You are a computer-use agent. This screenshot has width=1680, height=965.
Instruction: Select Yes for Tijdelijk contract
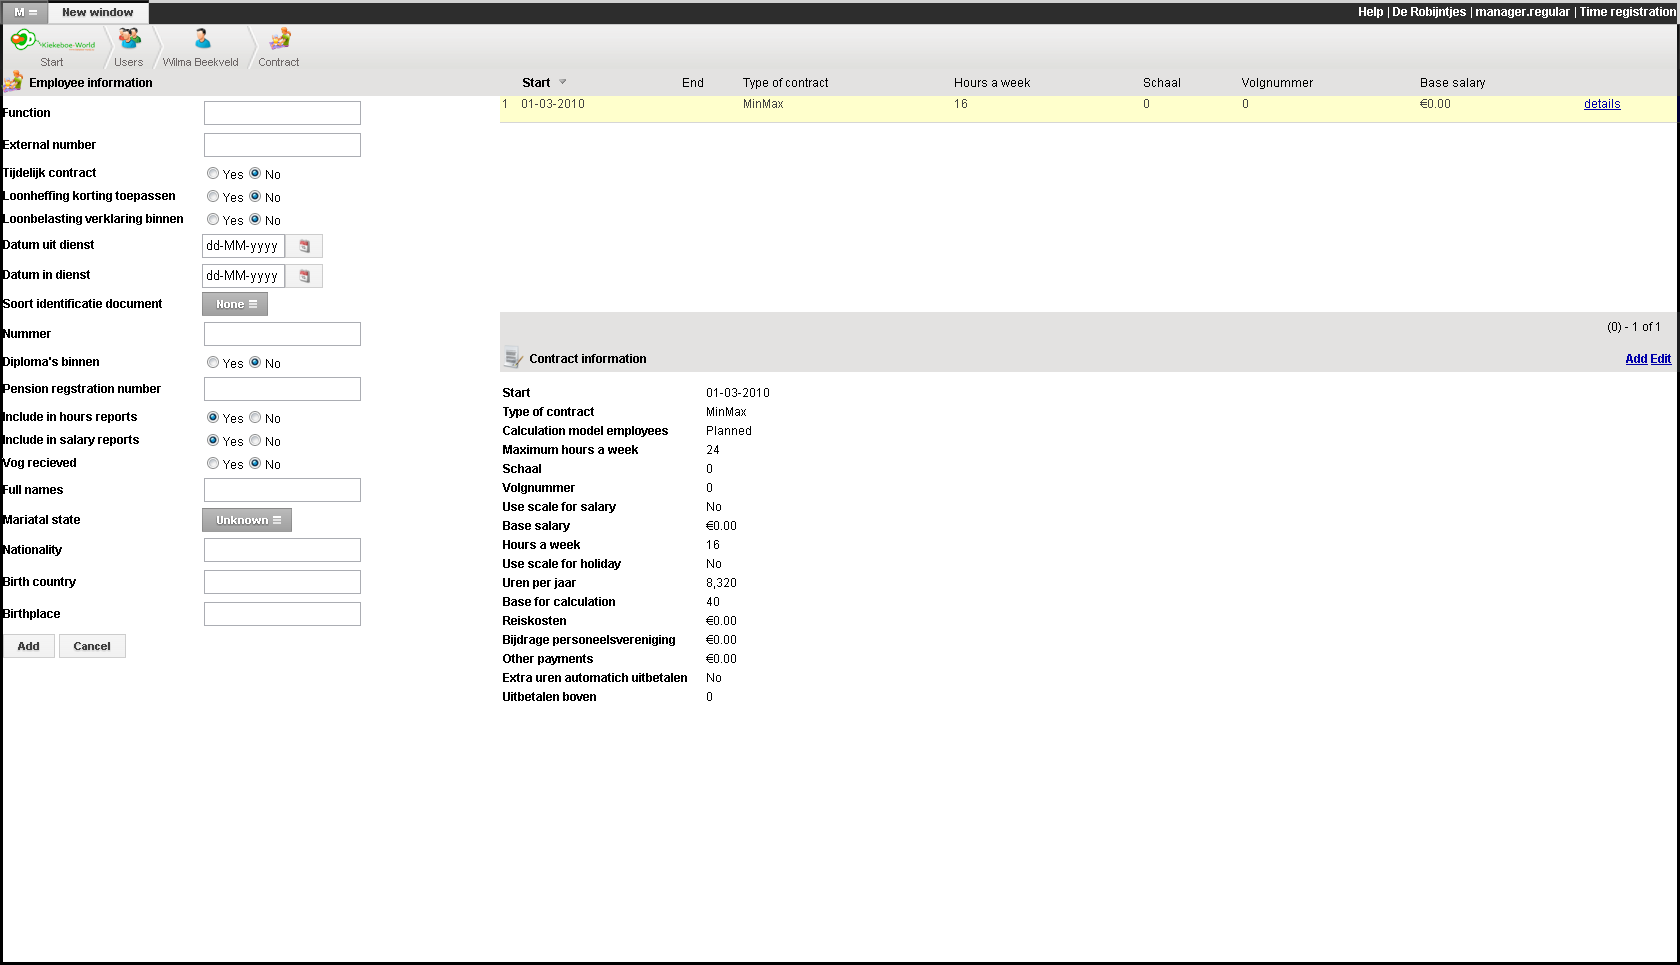(213, 174)
